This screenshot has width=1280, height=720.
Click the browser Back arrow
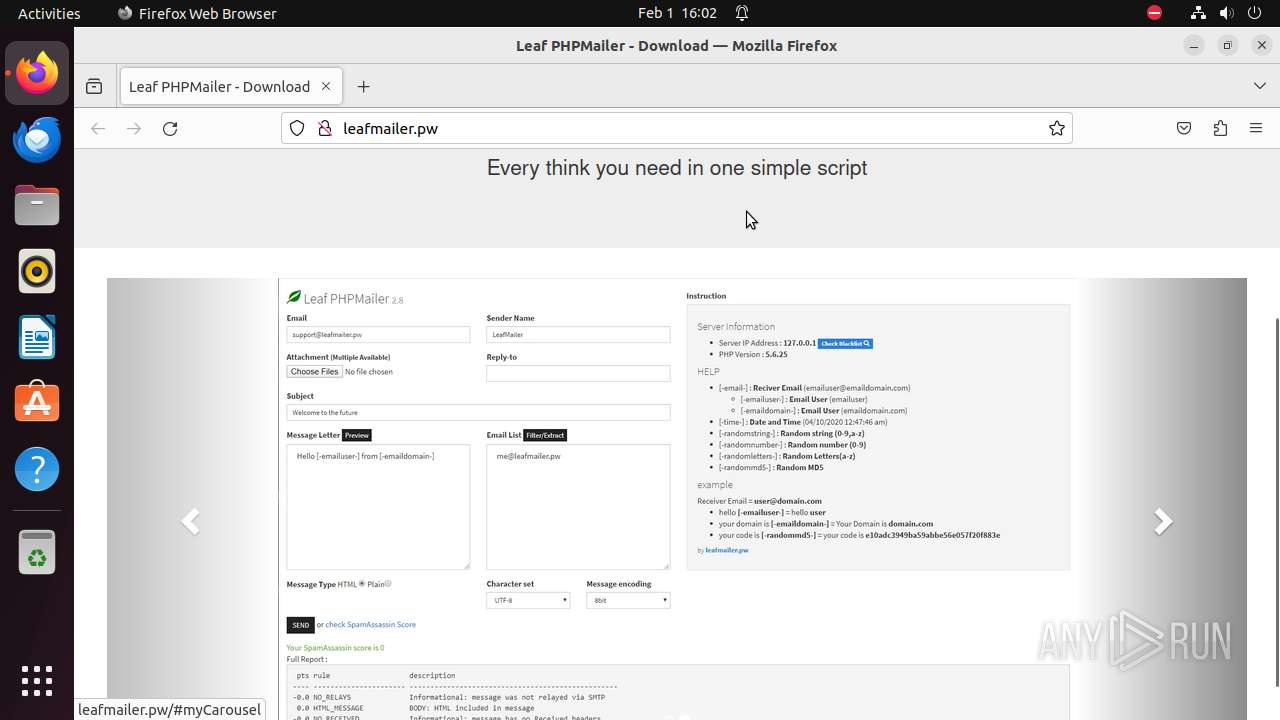pos(98,128)
